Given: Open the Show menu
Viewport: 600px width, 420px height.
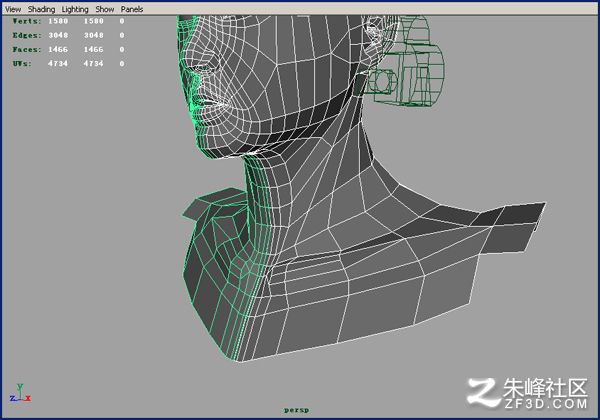Looking at the screenshot, I should pos(104,9).
